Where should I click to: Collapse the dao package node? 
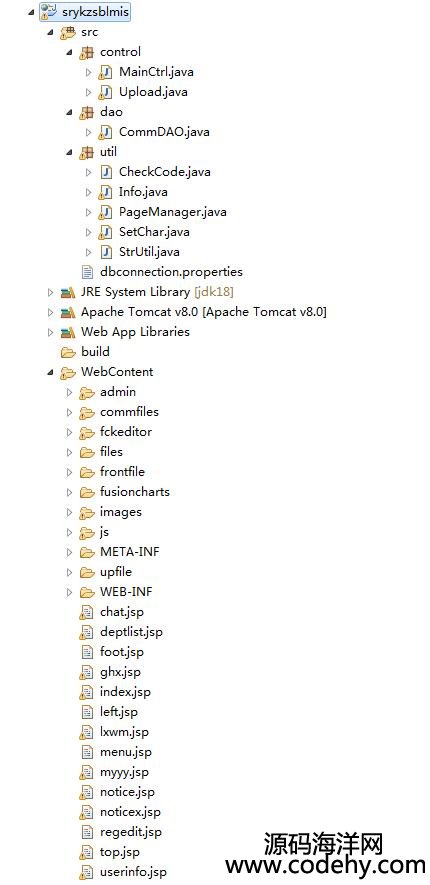69,112
